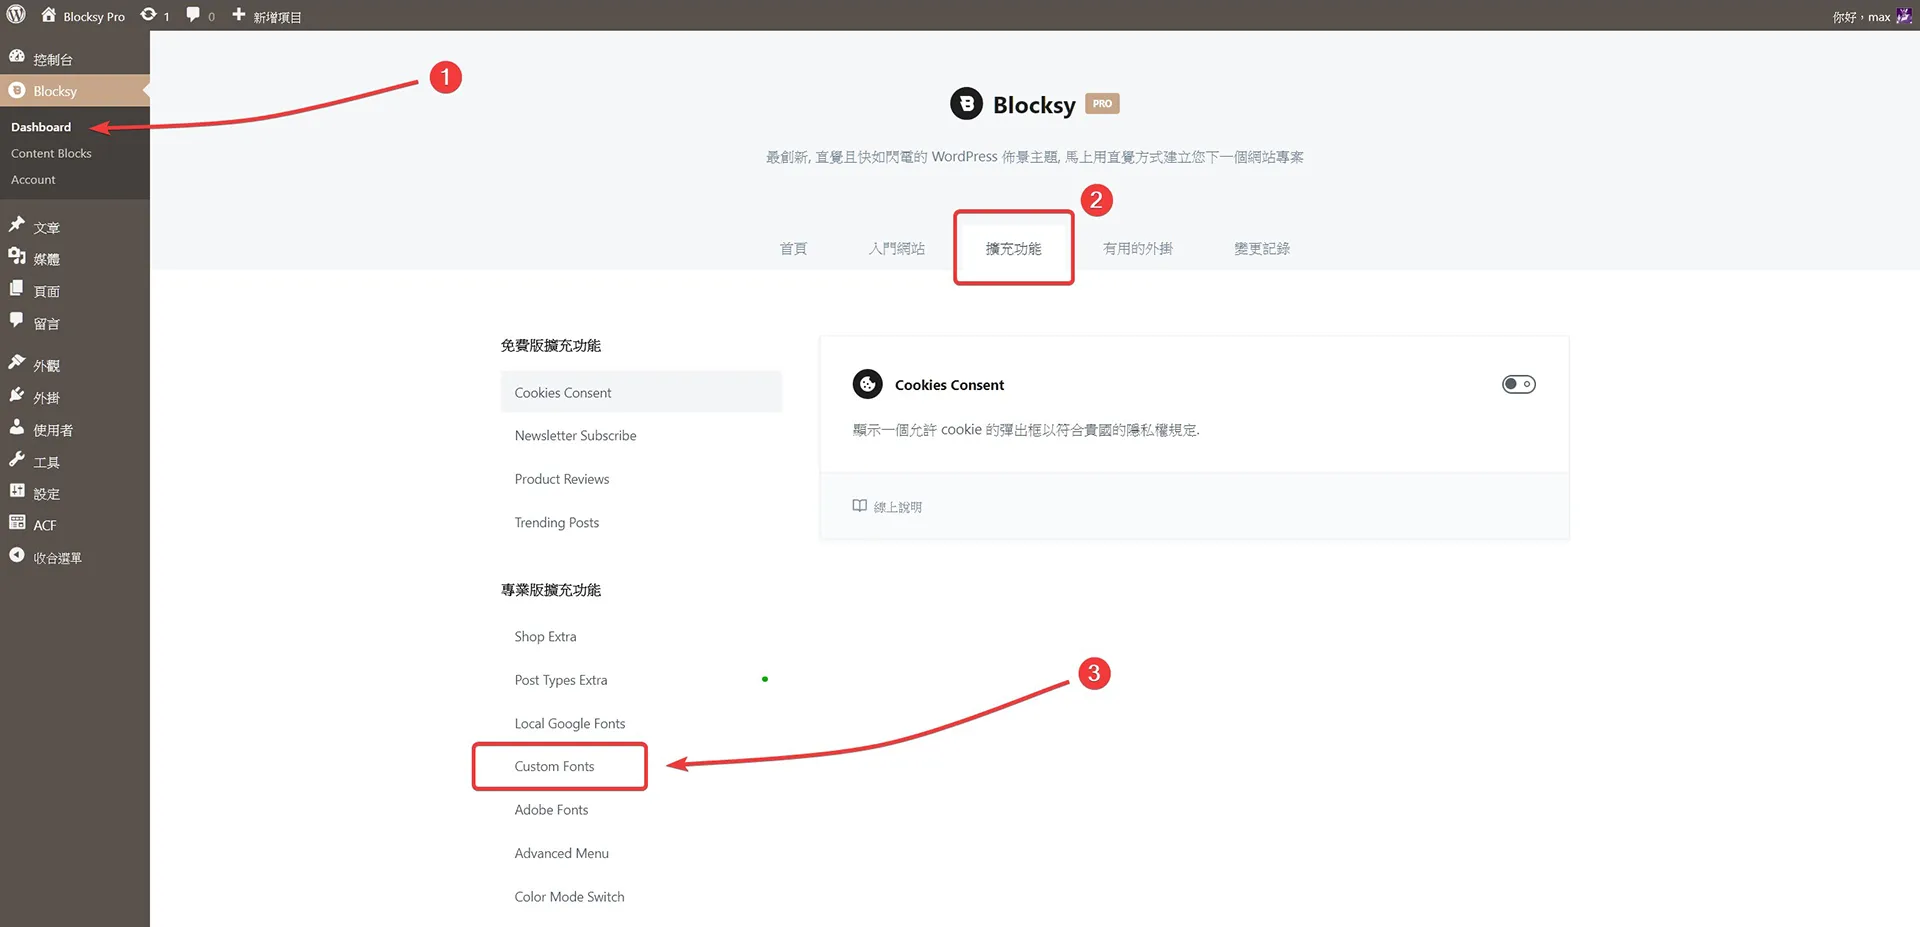Open the ACF menu label
Screen dimensions: 1920x927
click(44, 526)
